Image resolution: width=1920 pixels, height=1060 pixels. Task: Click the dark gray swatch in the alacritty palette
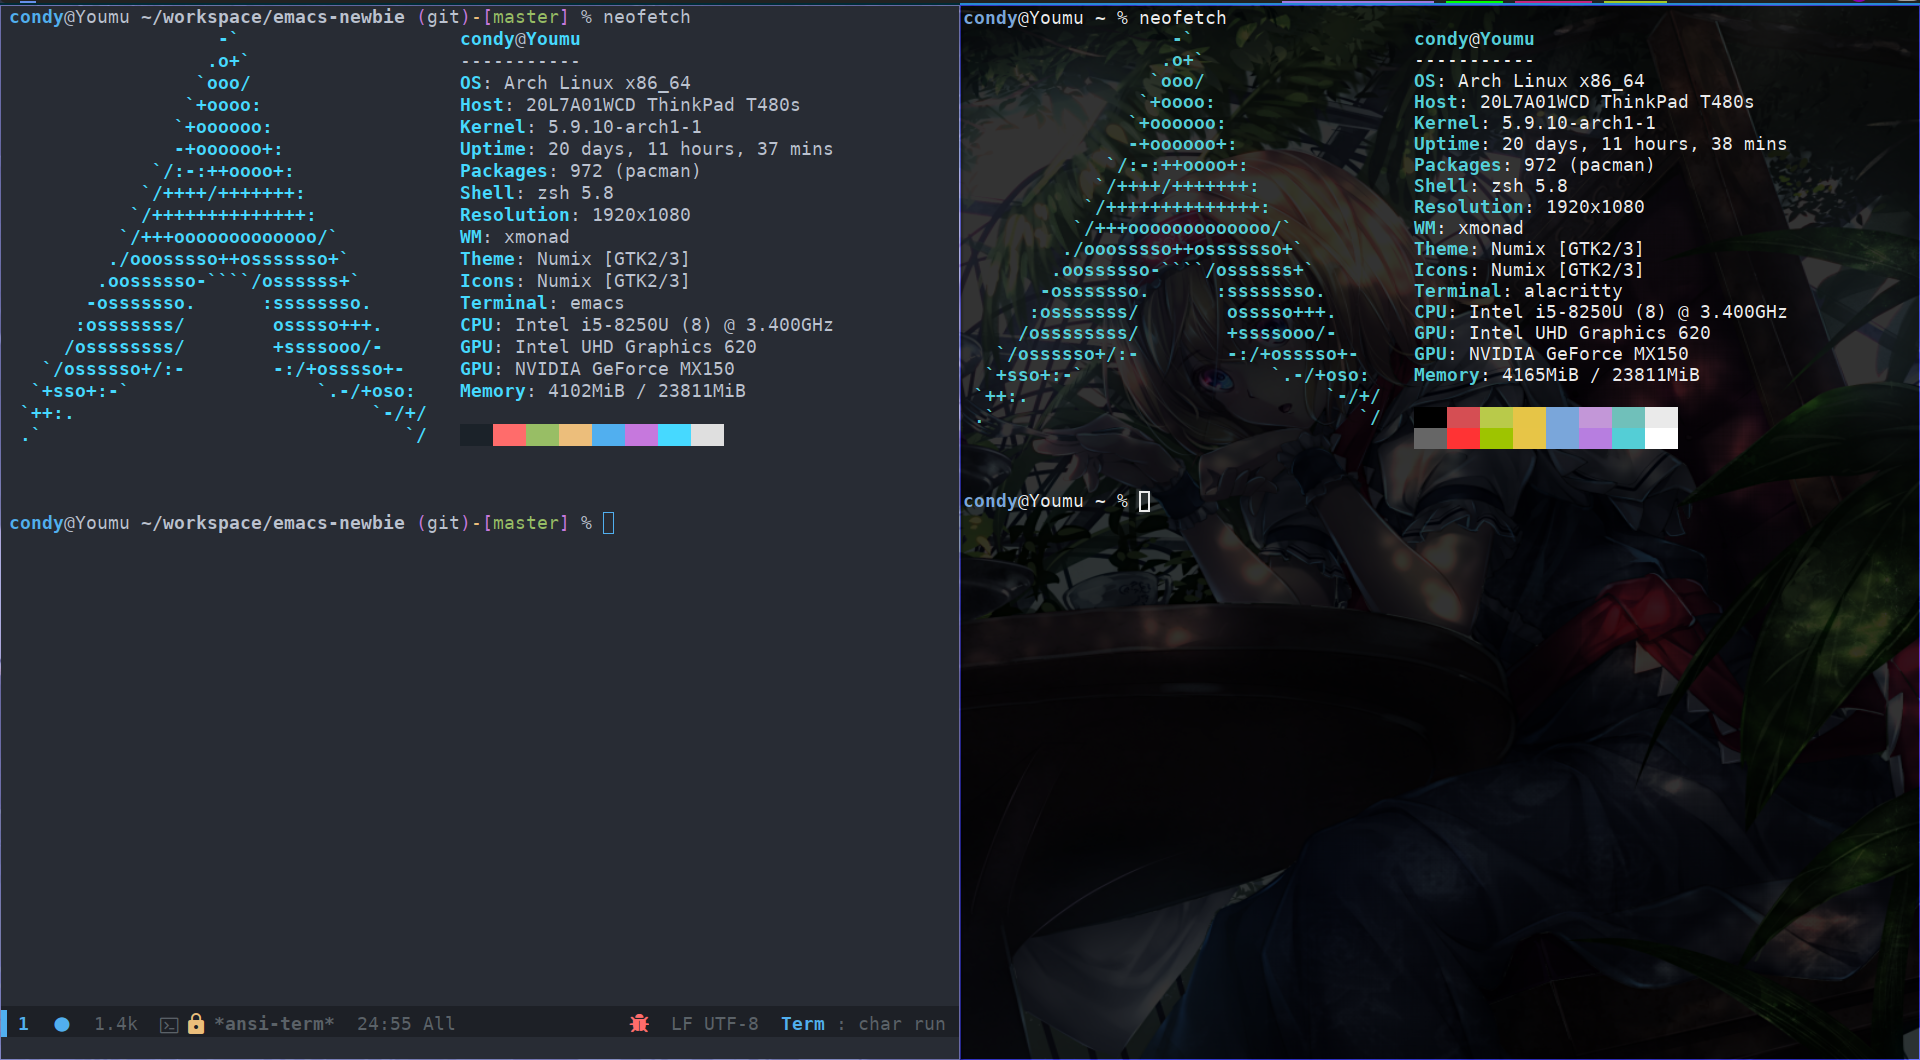tap(1430, 439)
